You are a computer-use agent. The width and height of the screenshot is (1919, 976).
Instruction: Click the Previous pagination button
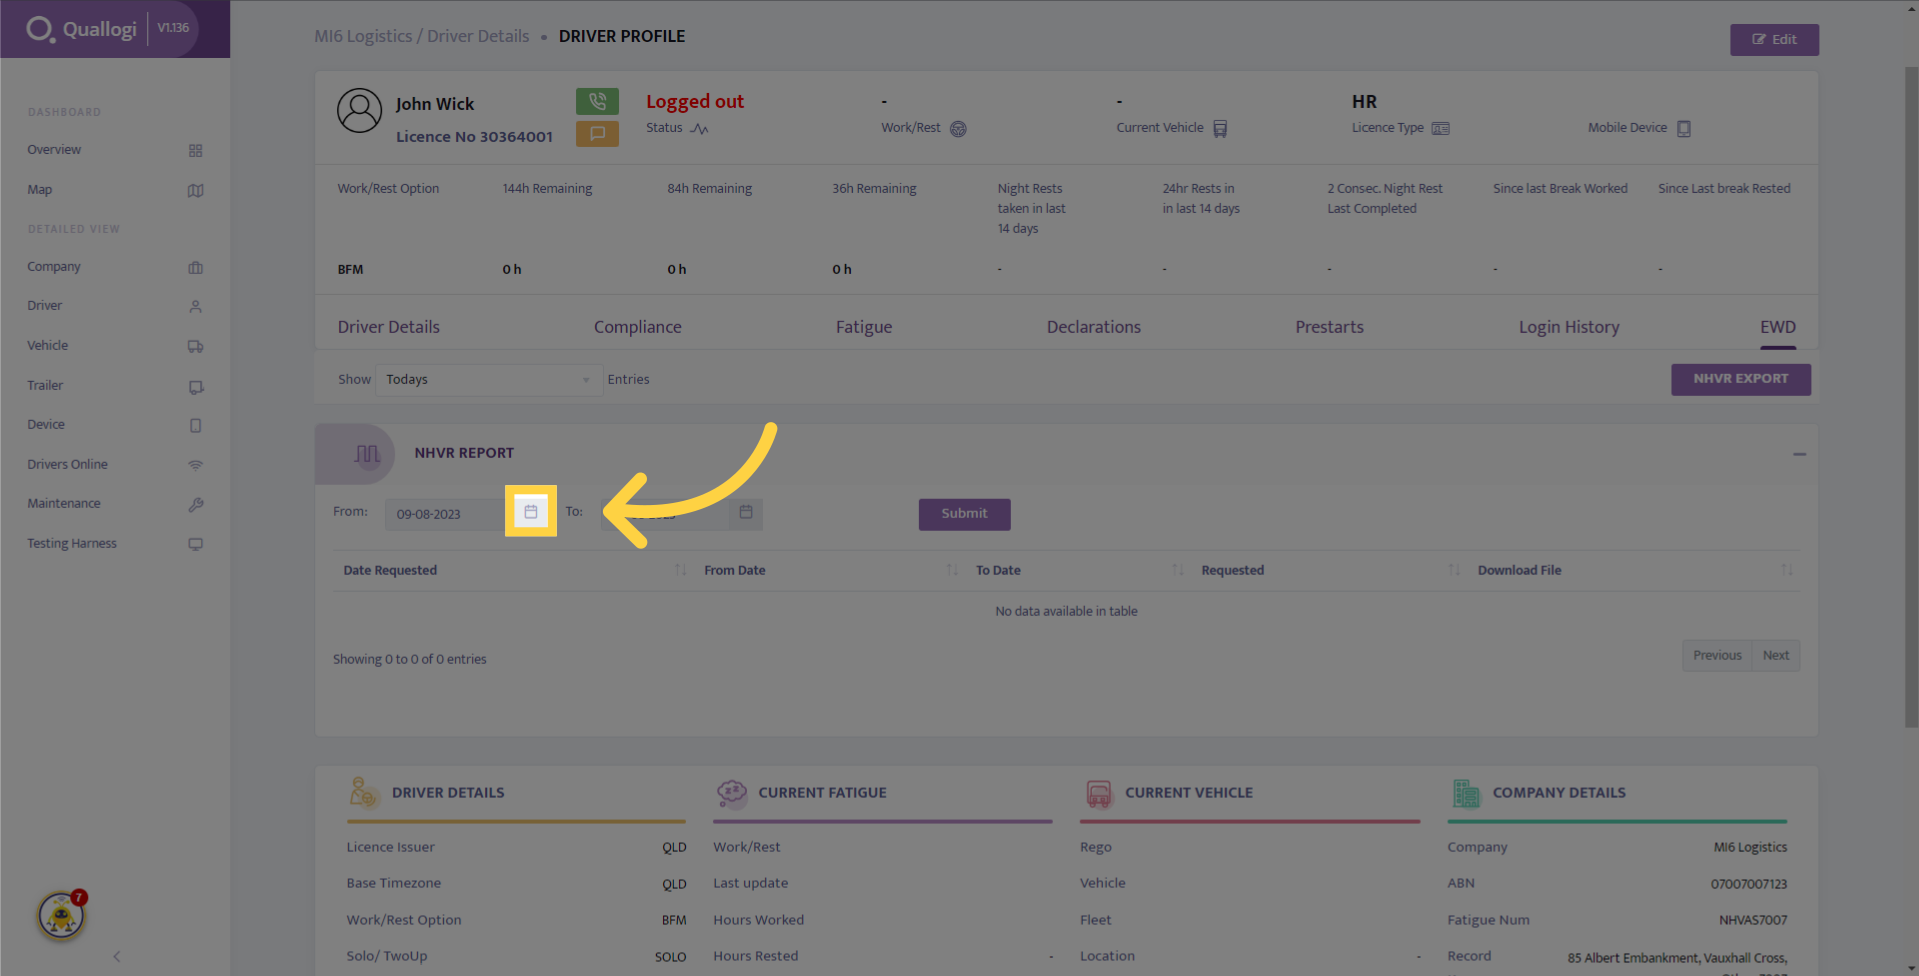tap(1717, 656)
